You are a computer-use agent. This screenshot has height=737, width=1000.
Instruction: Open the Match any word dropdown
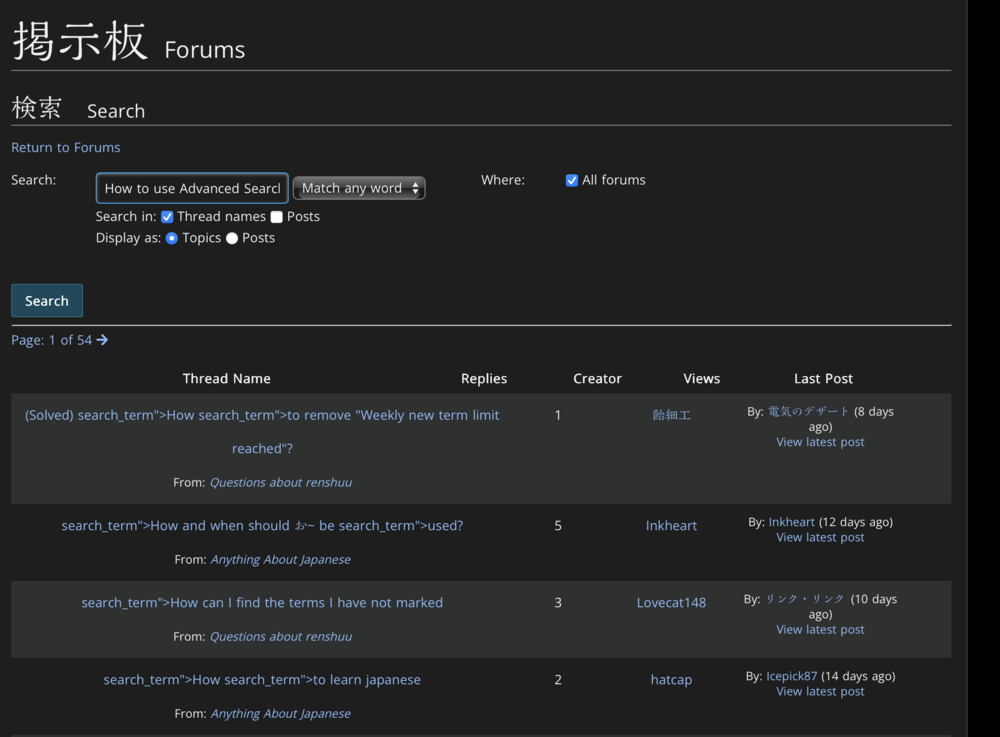[x=359, y=188]
